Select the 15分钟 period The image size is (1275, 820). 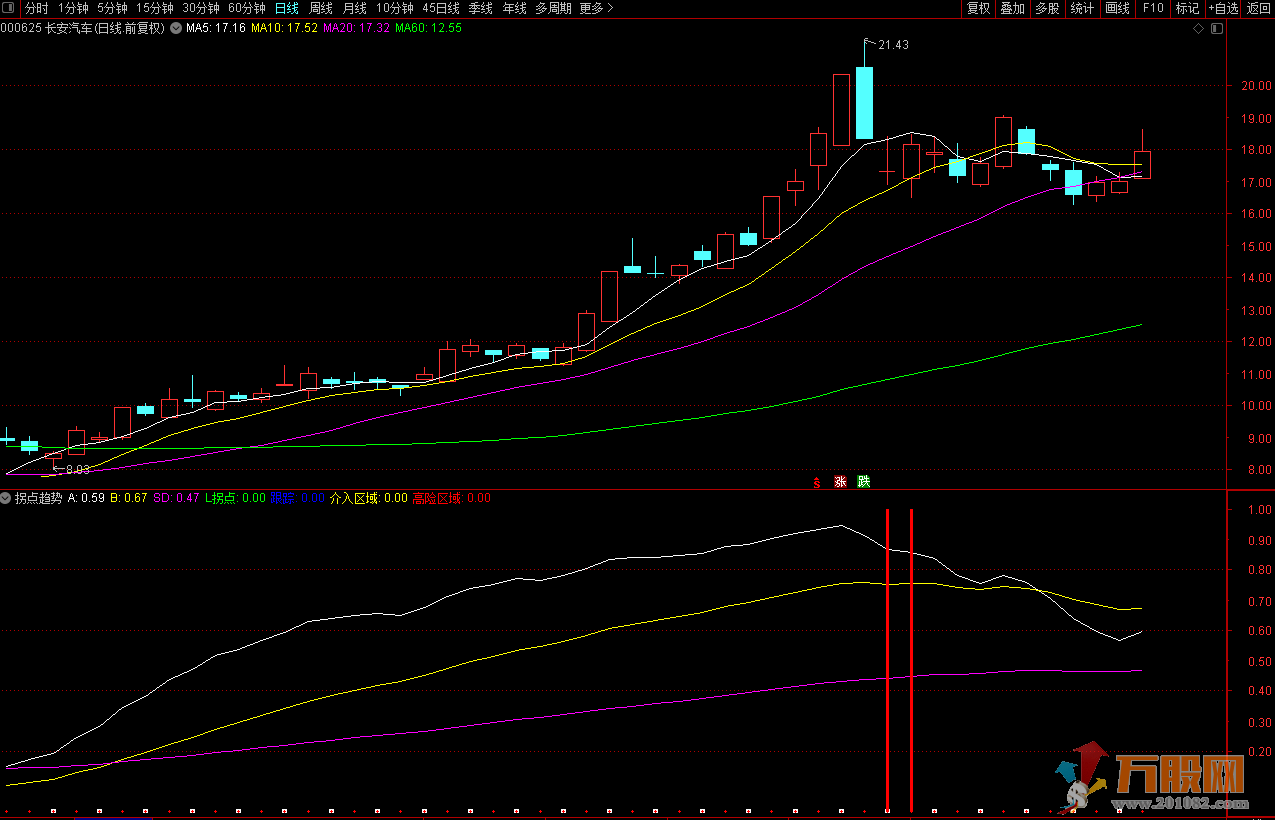click(x=154, y=8)
